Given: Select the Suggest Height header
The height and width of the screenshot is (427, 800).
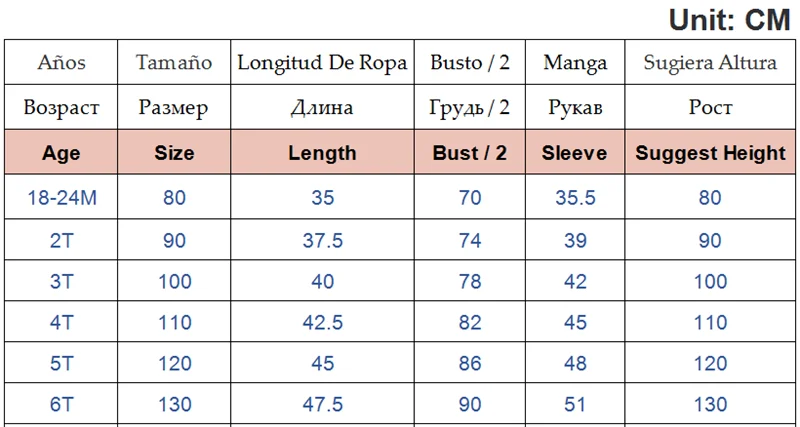Looking at the screenshot, I should coord(710,153).
